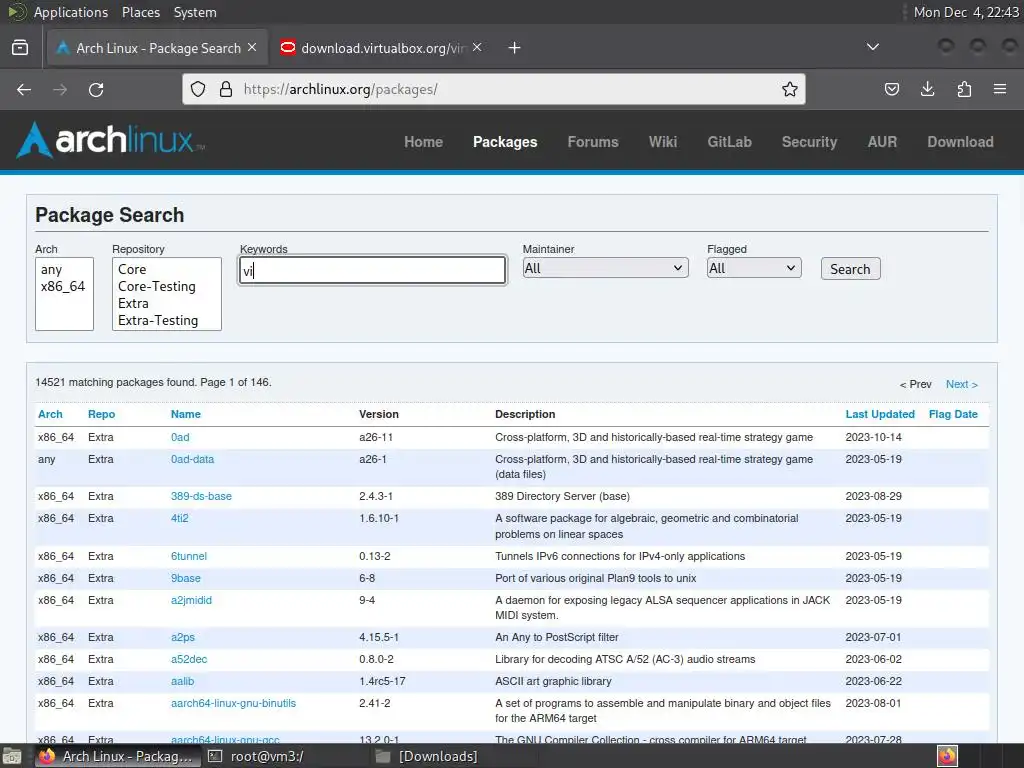Sort by Flag Date column
1024x768 pixels.
click(x=953, y=414)
